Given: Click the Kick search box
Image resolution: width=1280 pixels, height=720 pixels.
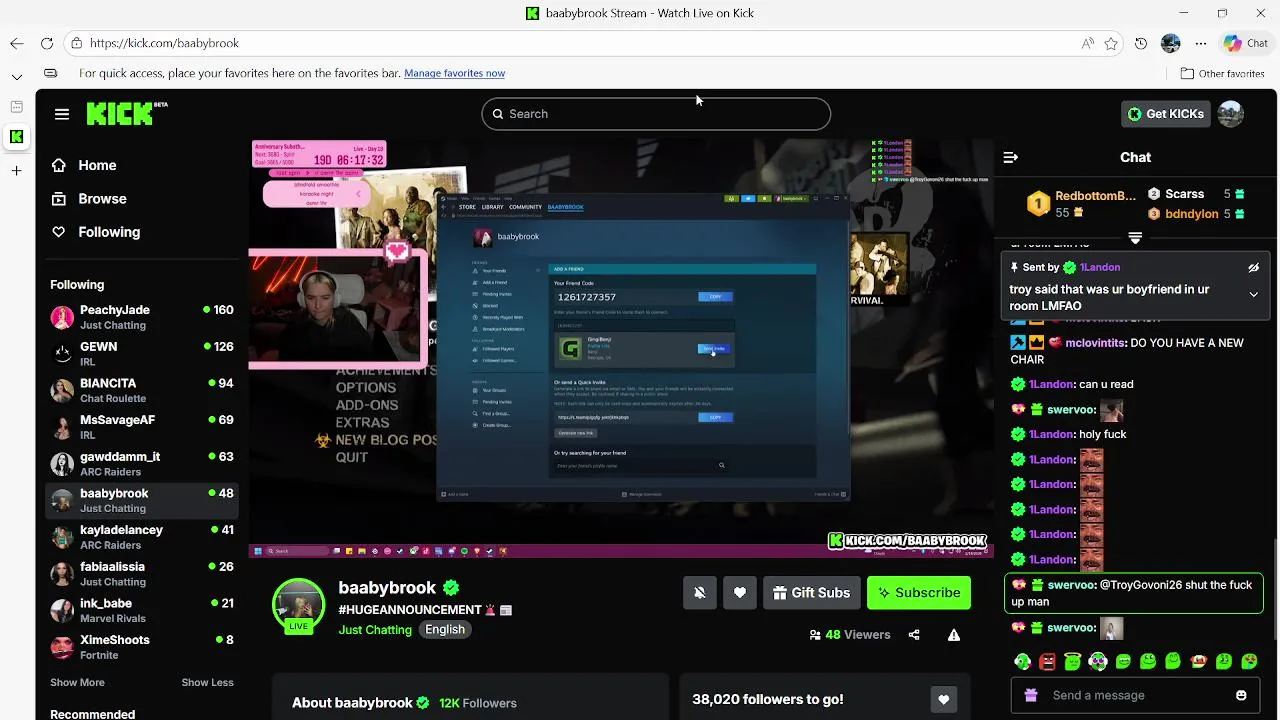Looking at the screenshot, I should [656, 114].
